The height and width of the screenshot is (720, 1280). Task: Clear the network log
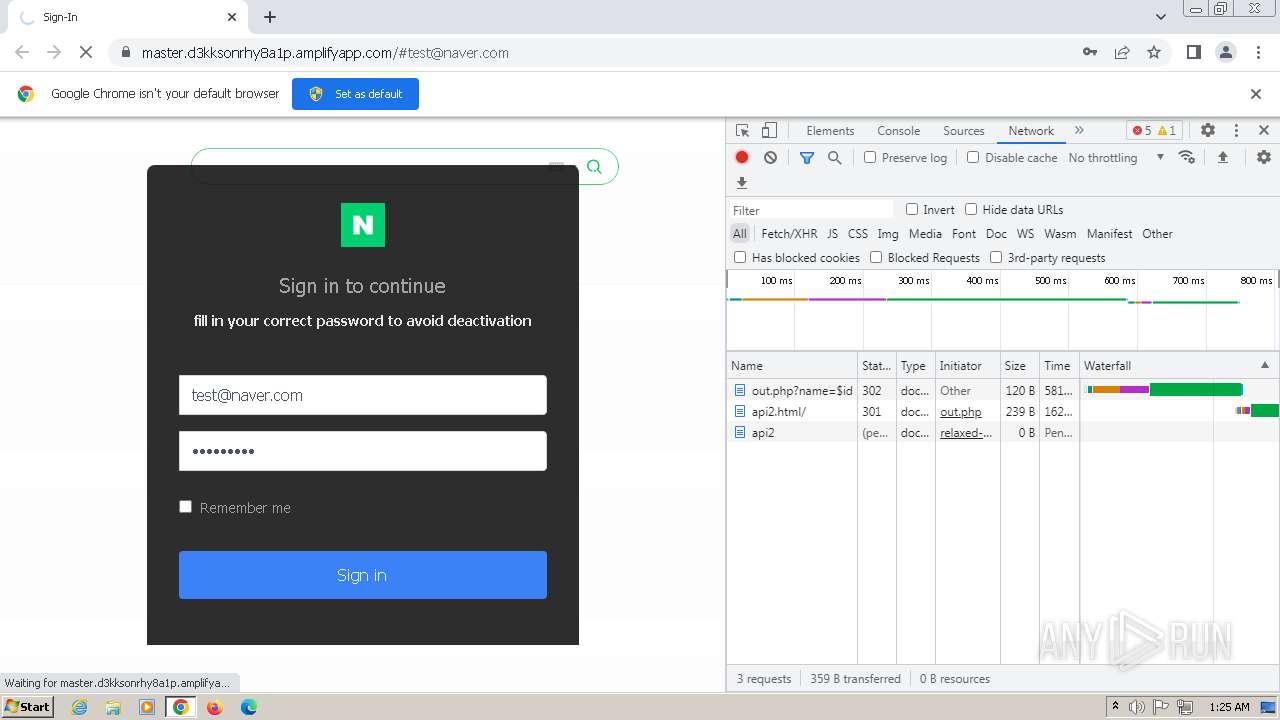770,157
